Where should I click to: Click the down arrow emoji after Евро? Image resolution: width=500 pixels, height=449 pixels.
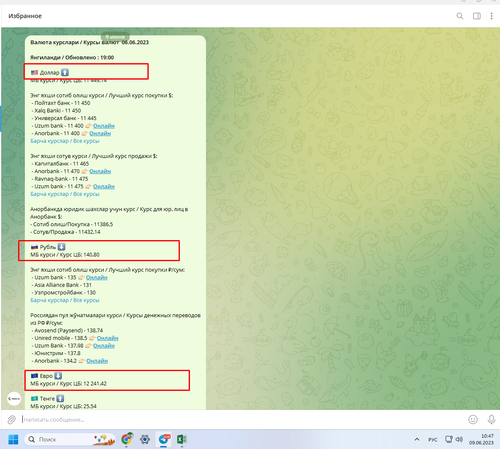coord(58,376)
